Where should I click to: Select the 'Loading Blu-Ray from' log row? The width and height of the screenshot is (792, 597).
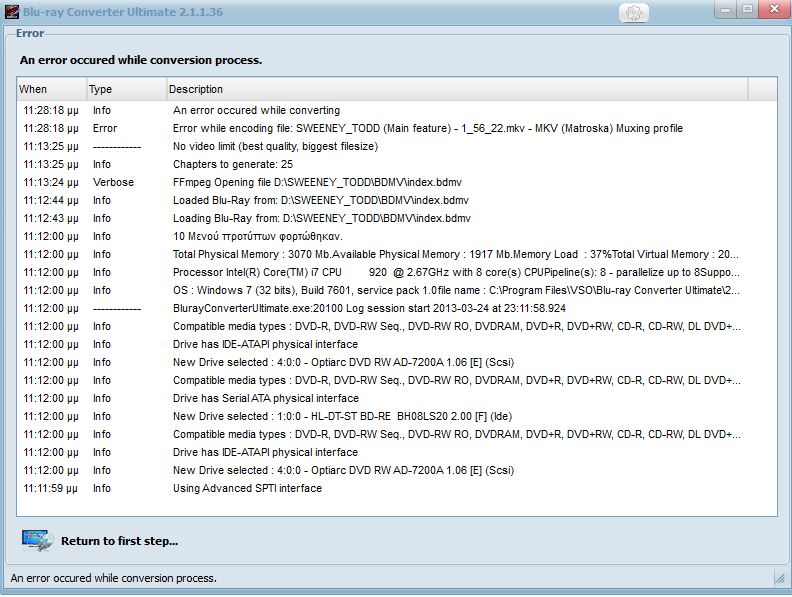coord(397,218)
